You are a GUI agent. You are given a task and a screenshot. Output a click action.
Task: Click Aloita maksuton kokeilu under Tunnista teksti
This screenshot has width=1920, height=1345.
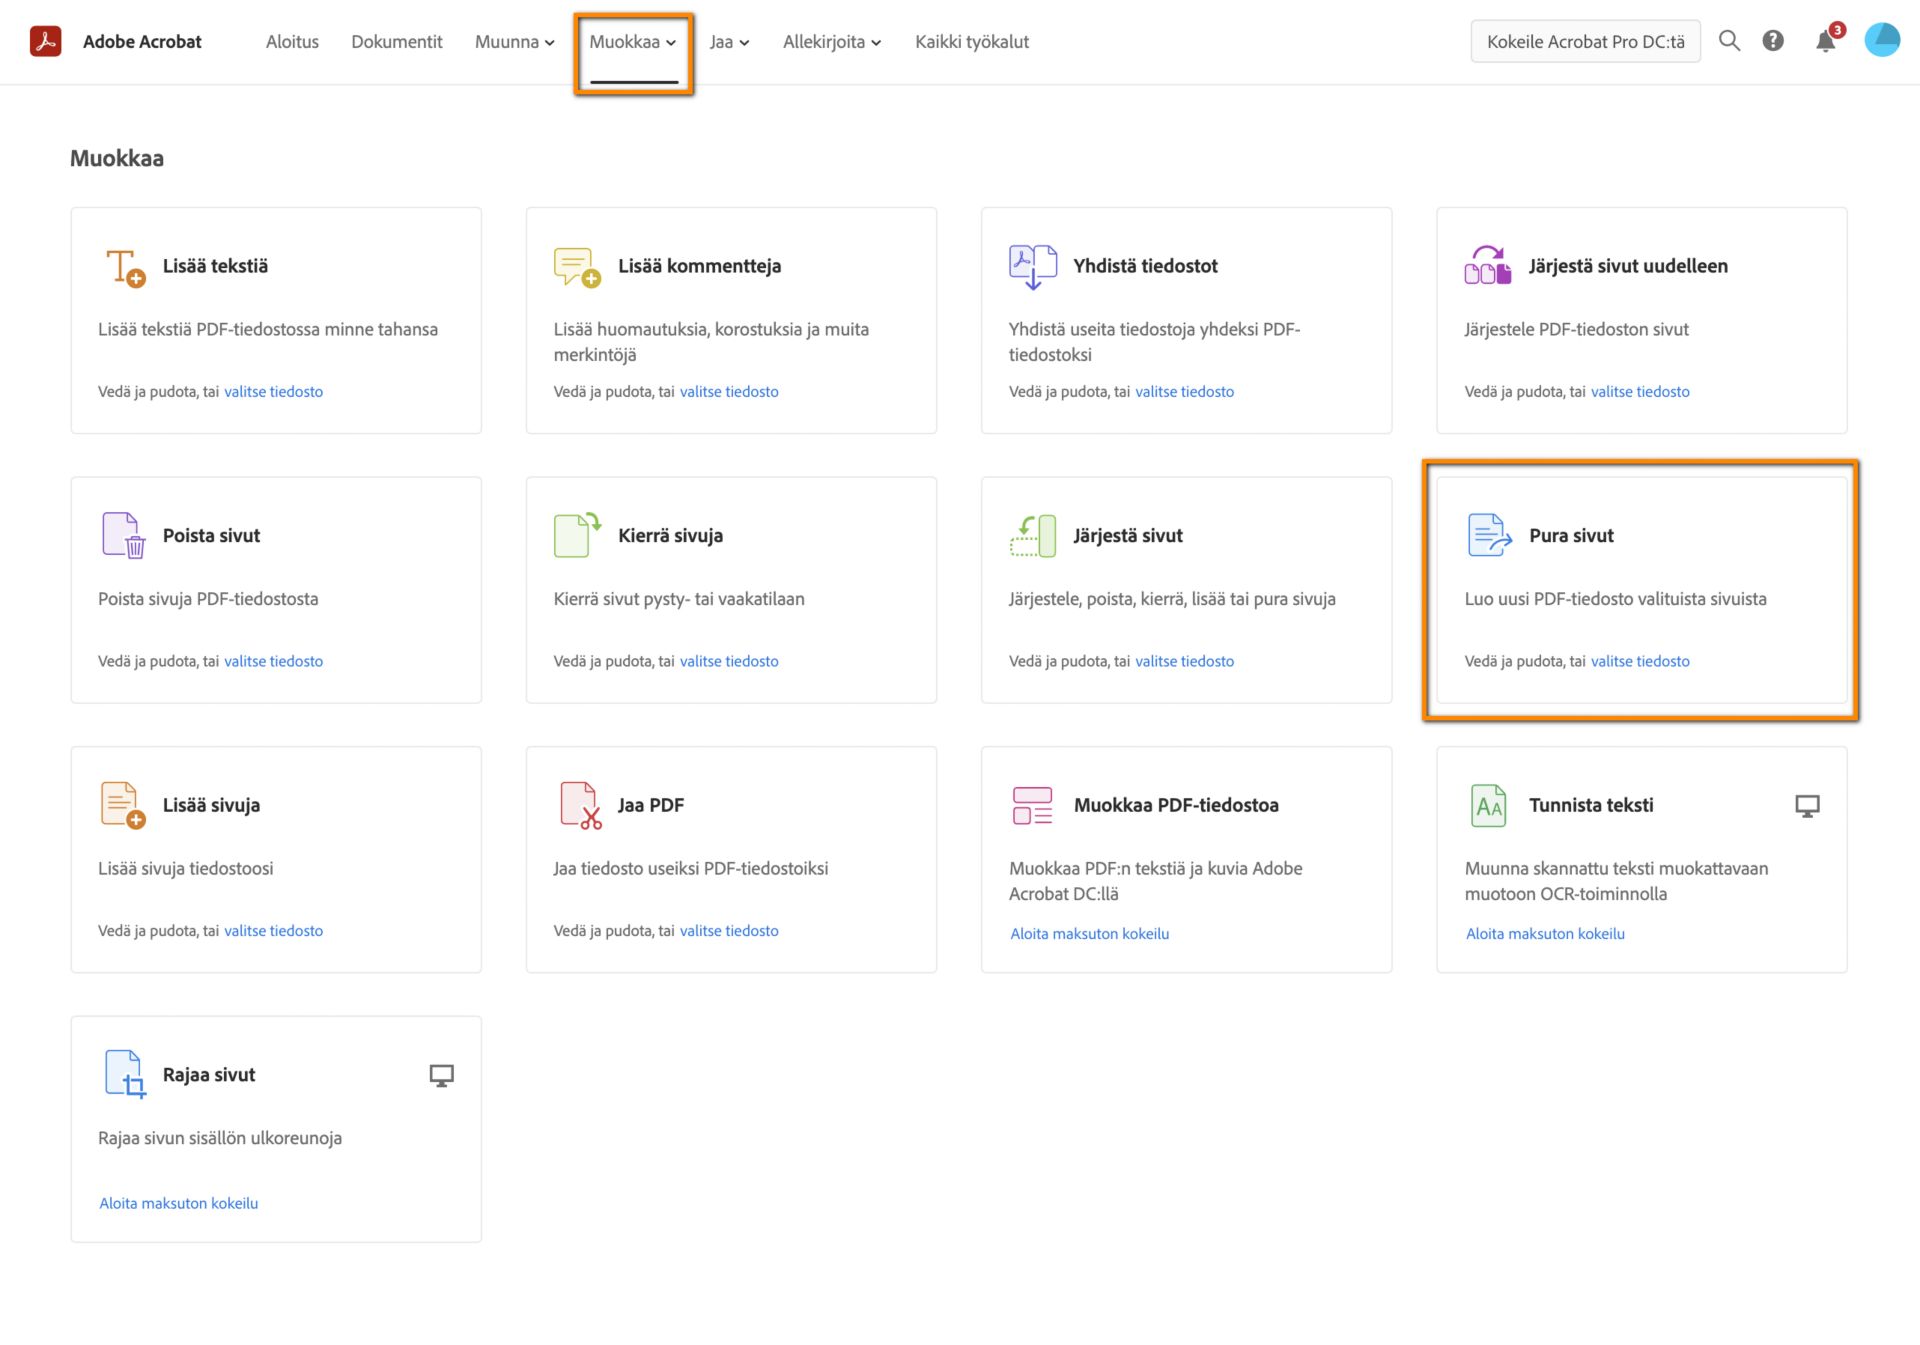click(x=1545, y=934)
